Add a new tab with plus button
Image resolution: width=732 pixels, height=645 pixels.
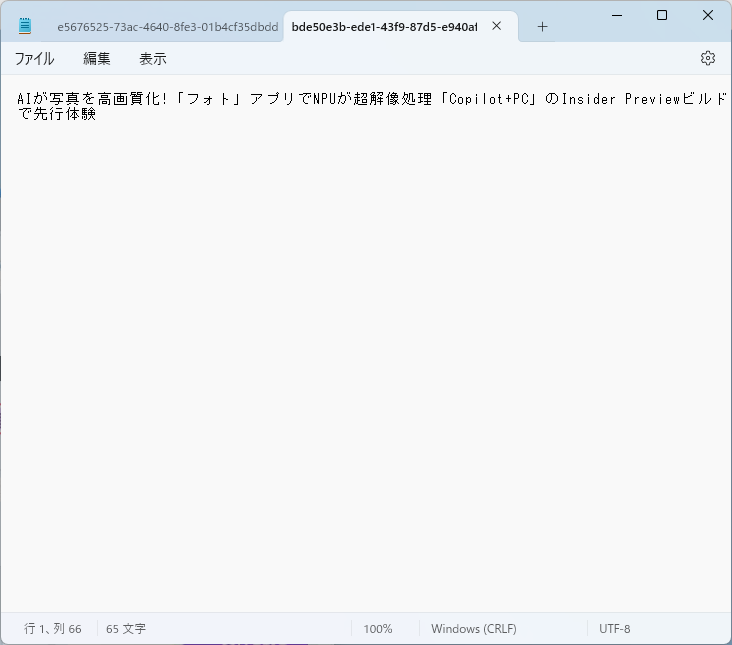[542, 27]
